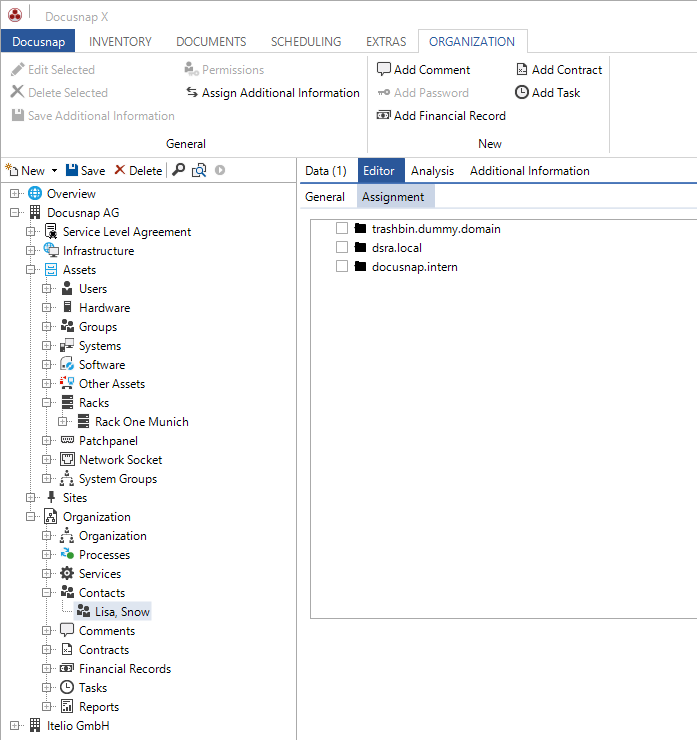Expand the Rack One Munich node
Viewport: 697px width, 740px height.
(x=62, y=421)
